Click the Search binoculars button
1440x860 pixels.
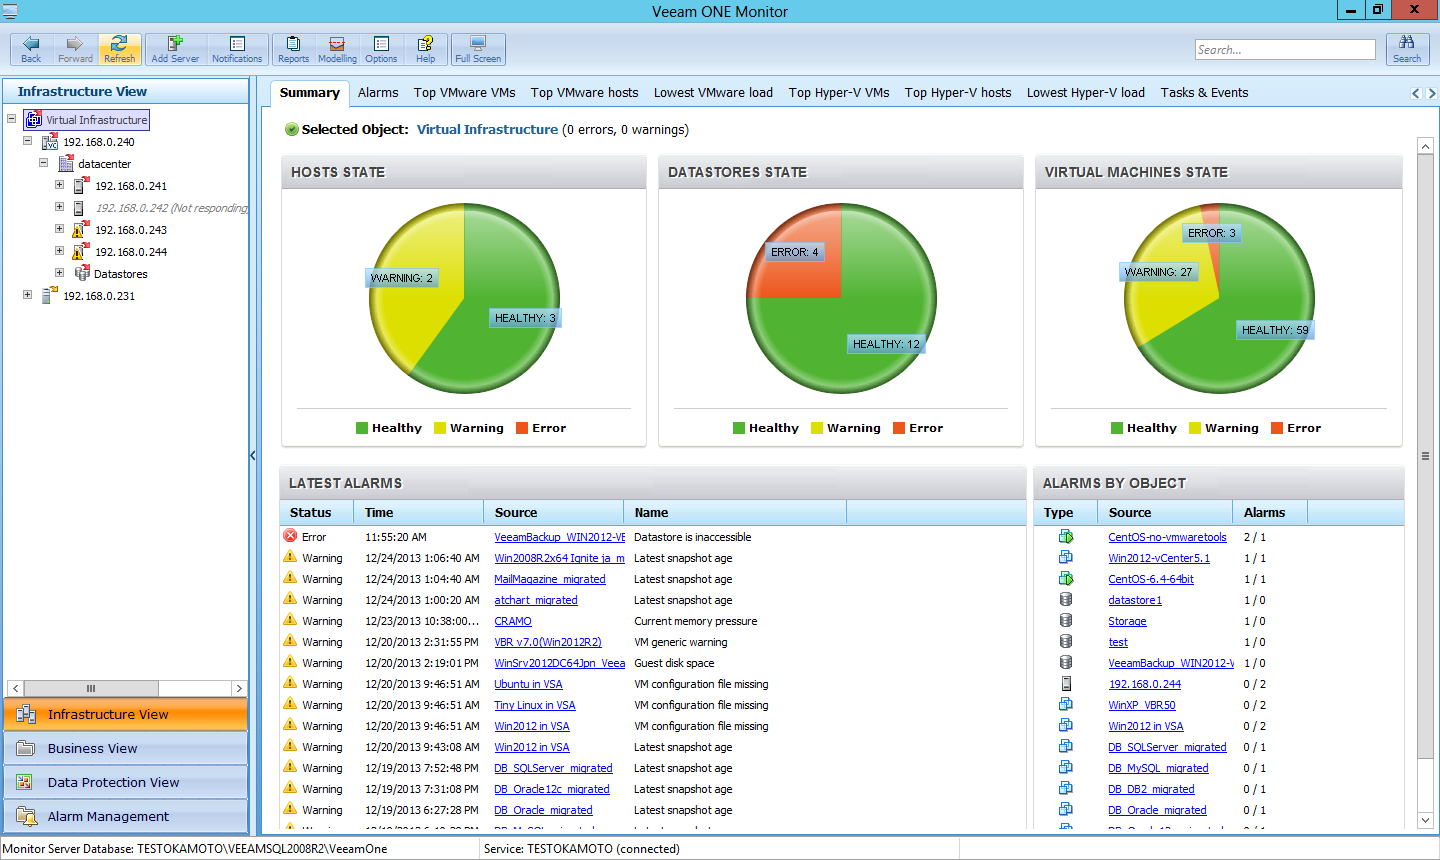[1407, 49]
